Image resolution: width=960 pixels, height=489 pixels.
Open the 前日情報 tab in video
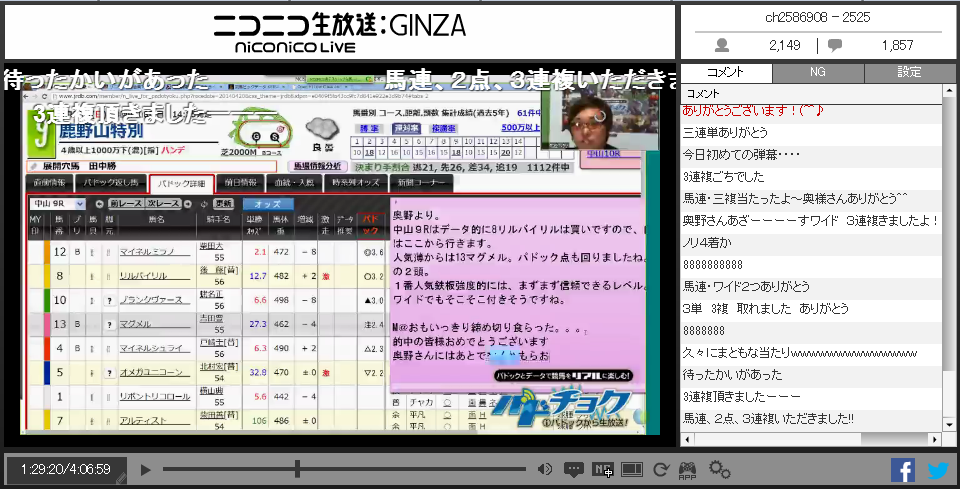[x=241, y=182]
